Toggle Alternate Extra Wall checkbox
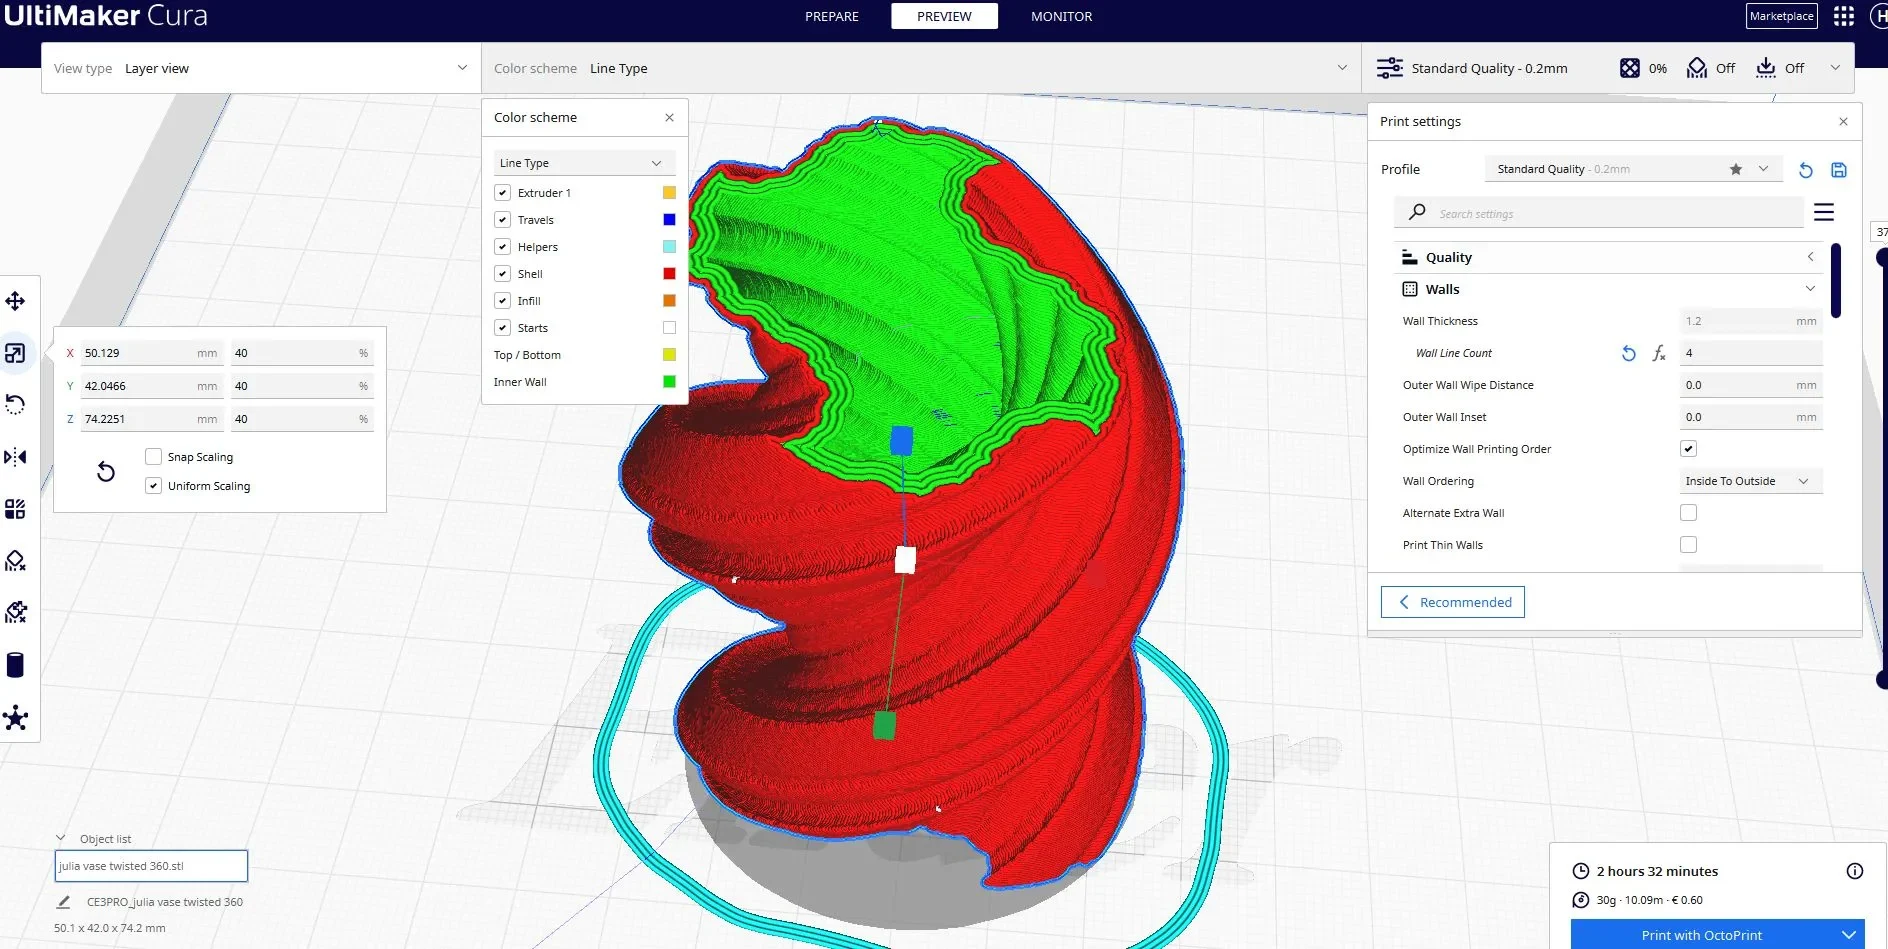The width and height of the screenshot is (1888, 949). [1689, 513]
